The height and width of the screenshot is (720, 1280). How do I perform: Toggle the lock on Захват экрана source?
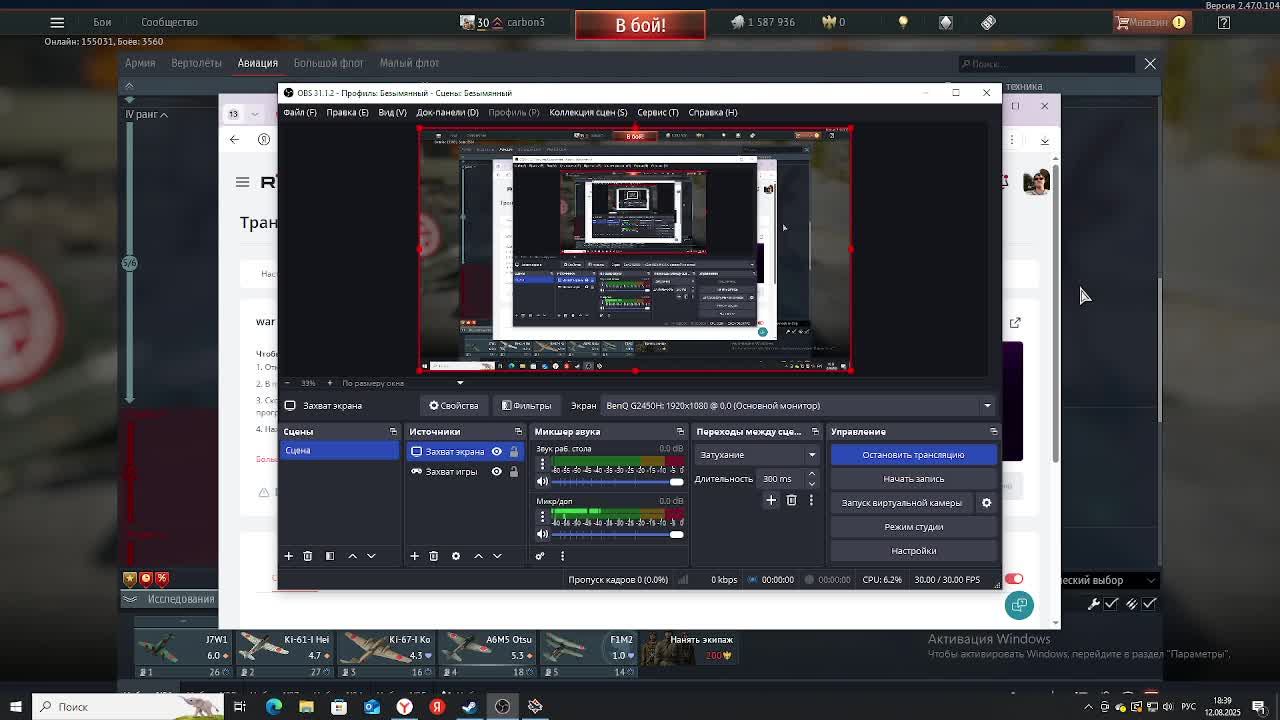tap(514, 452)
